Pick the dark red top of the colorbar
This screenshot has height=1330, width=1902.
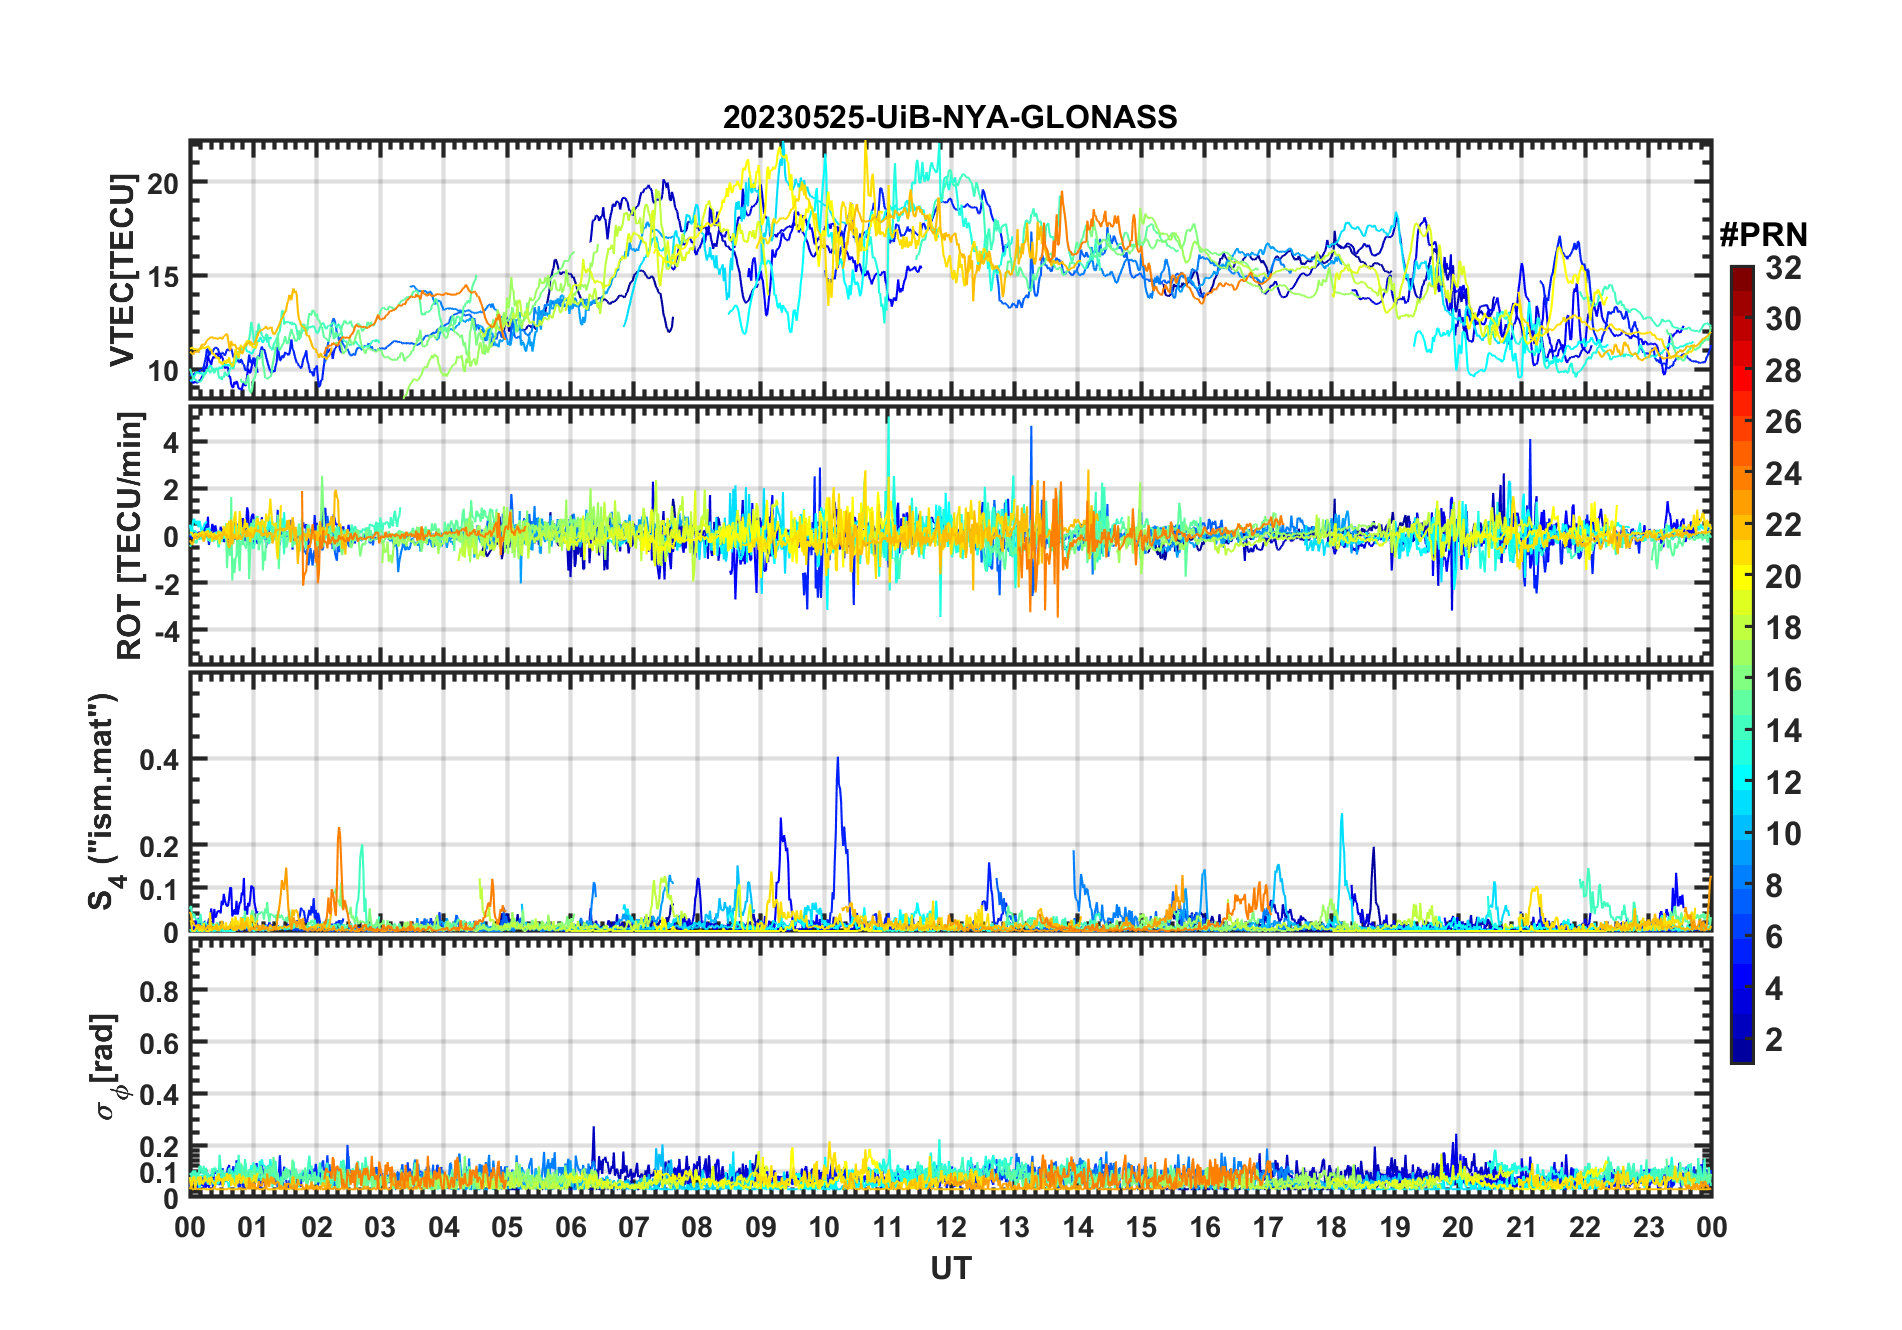click(x=1741, y=272)
